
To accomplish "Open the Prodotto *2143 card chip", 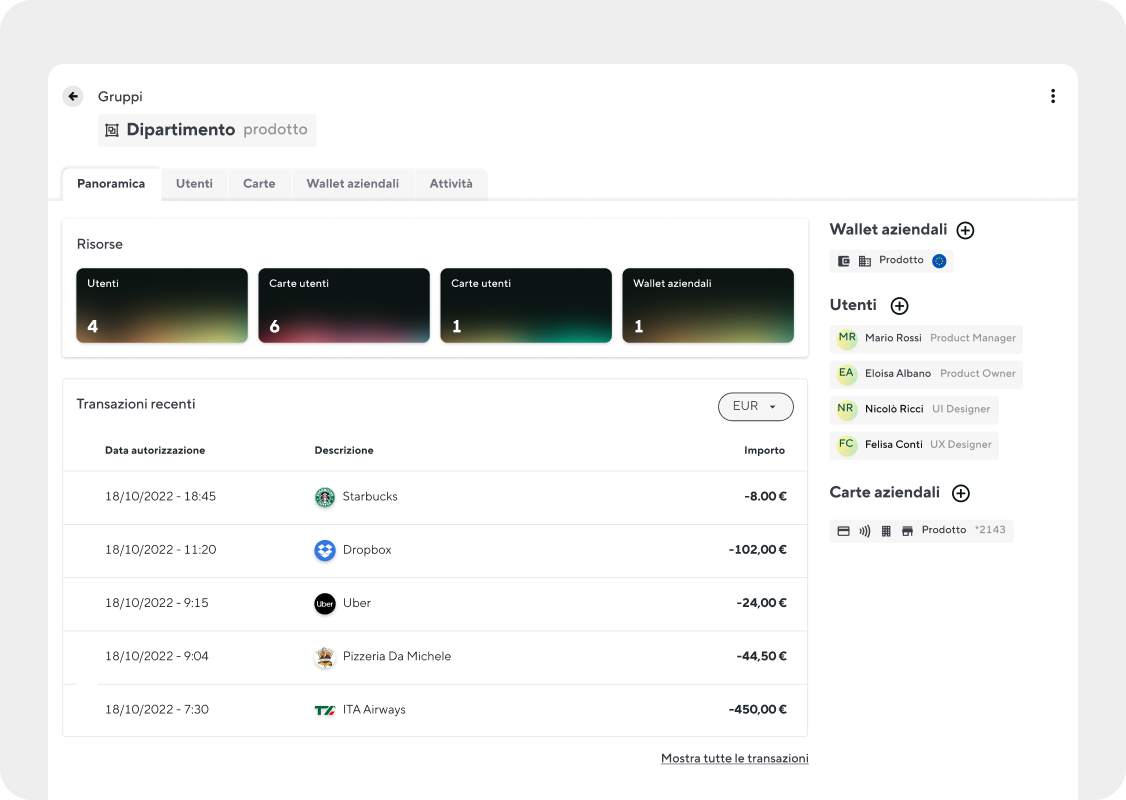I will [921, 531].
